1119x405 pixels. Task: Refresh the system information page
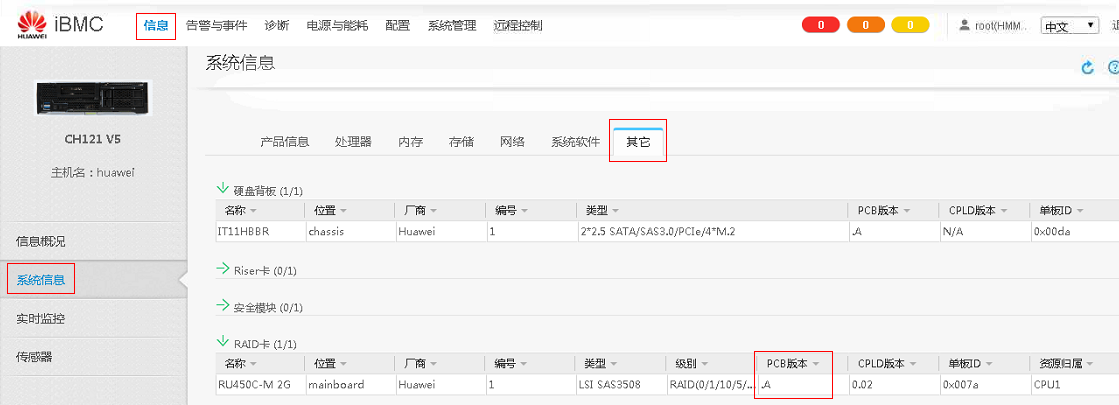tap(1088, 67)
